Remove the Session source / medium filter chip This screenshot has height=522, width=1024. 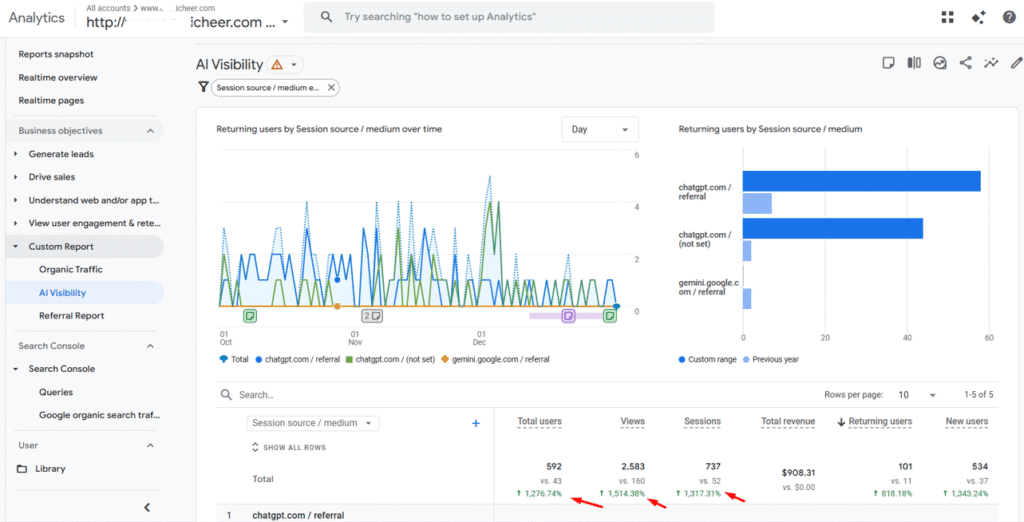(x=331, y=88)
